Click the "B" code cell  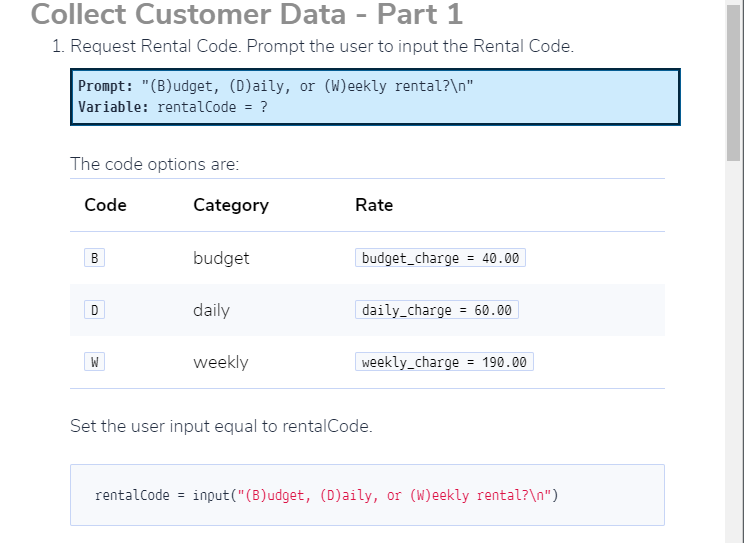click(x=94, y=258)
